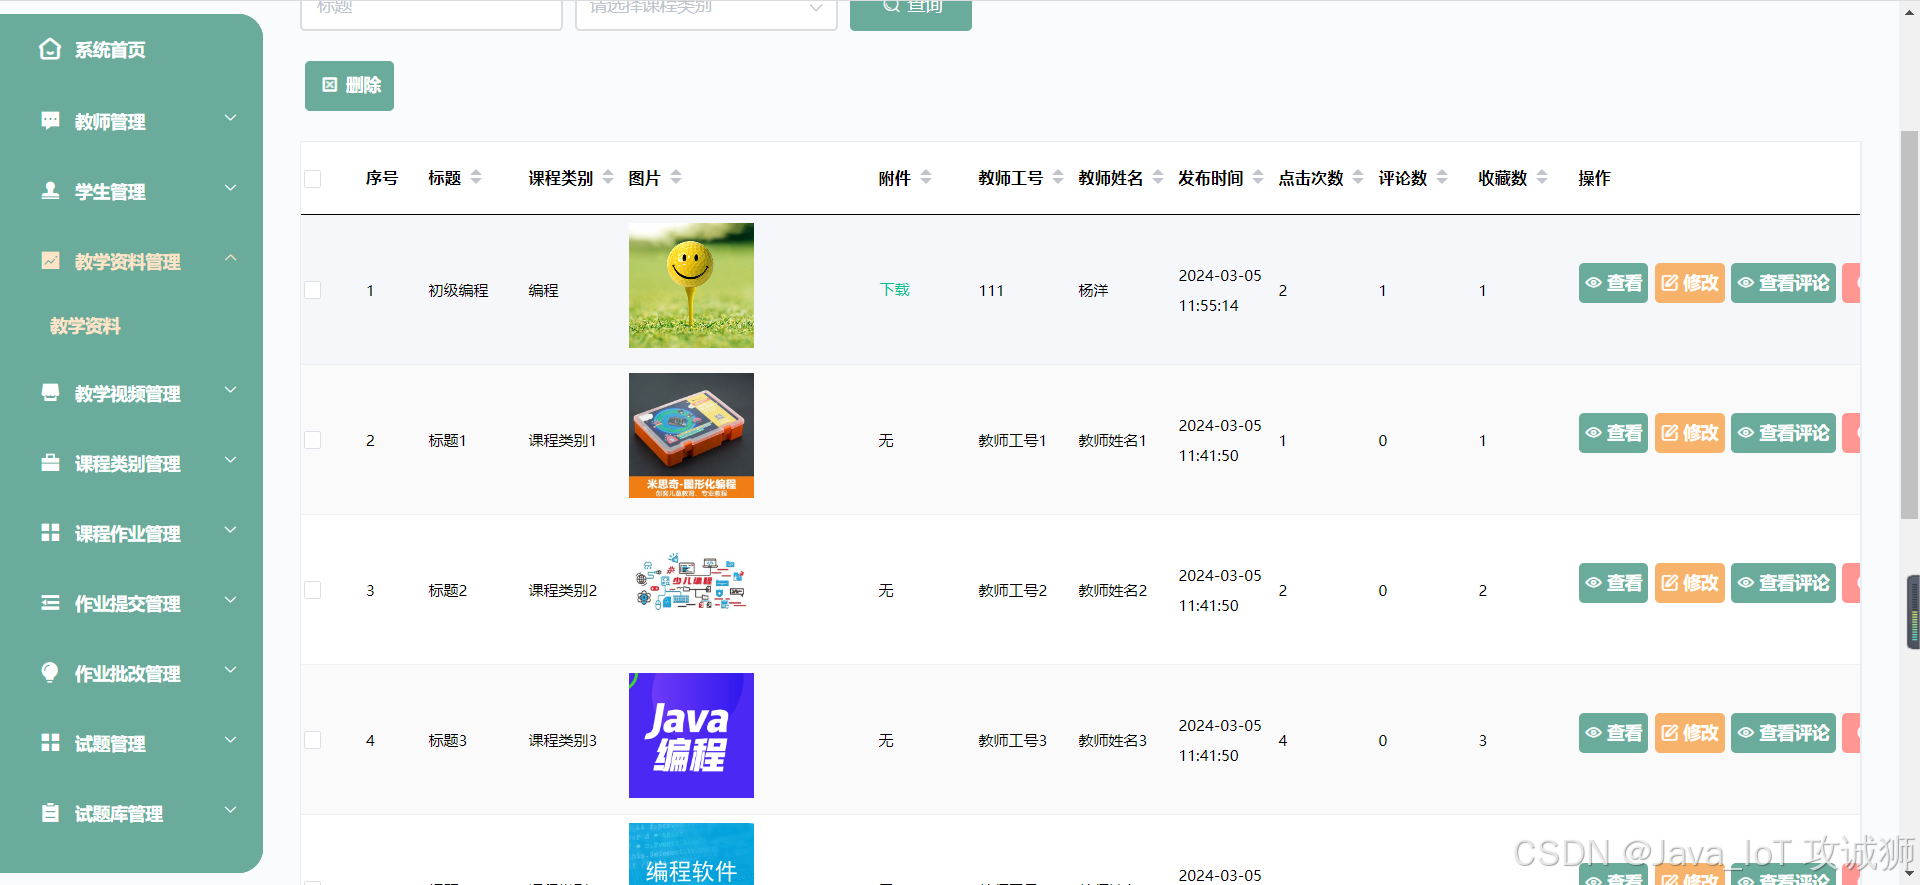Go to 系统首页 menu item

click(110, 50)
